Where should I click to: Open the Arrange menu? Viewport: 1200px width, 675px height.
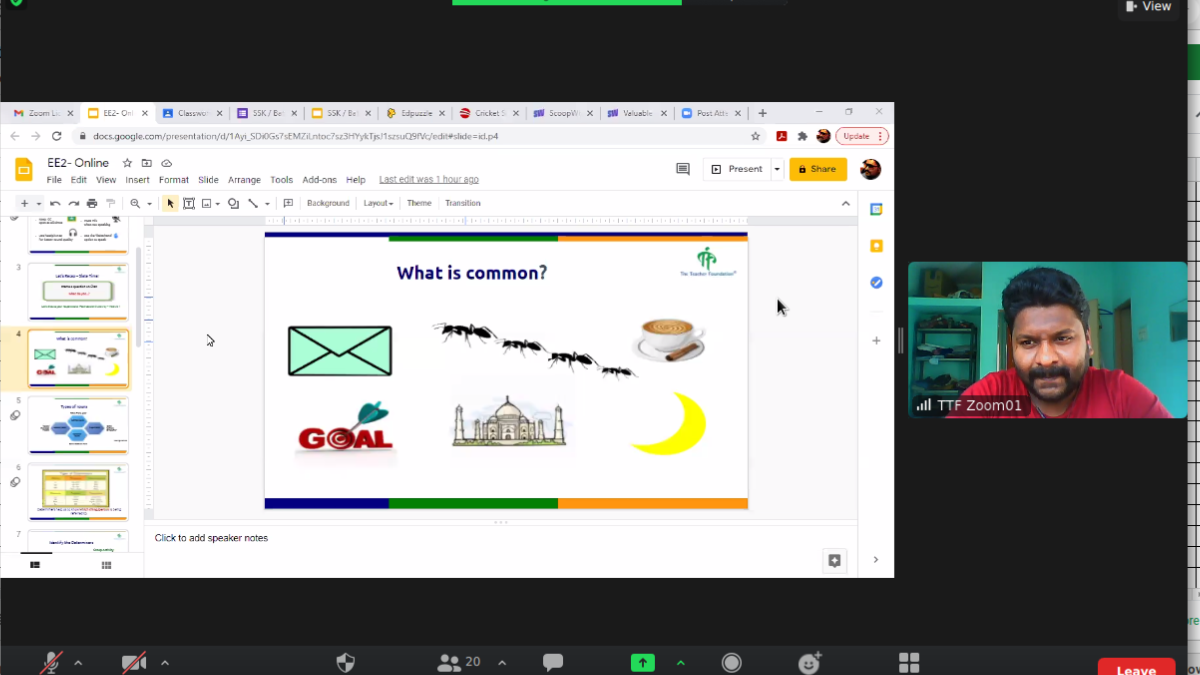point(244,180)
